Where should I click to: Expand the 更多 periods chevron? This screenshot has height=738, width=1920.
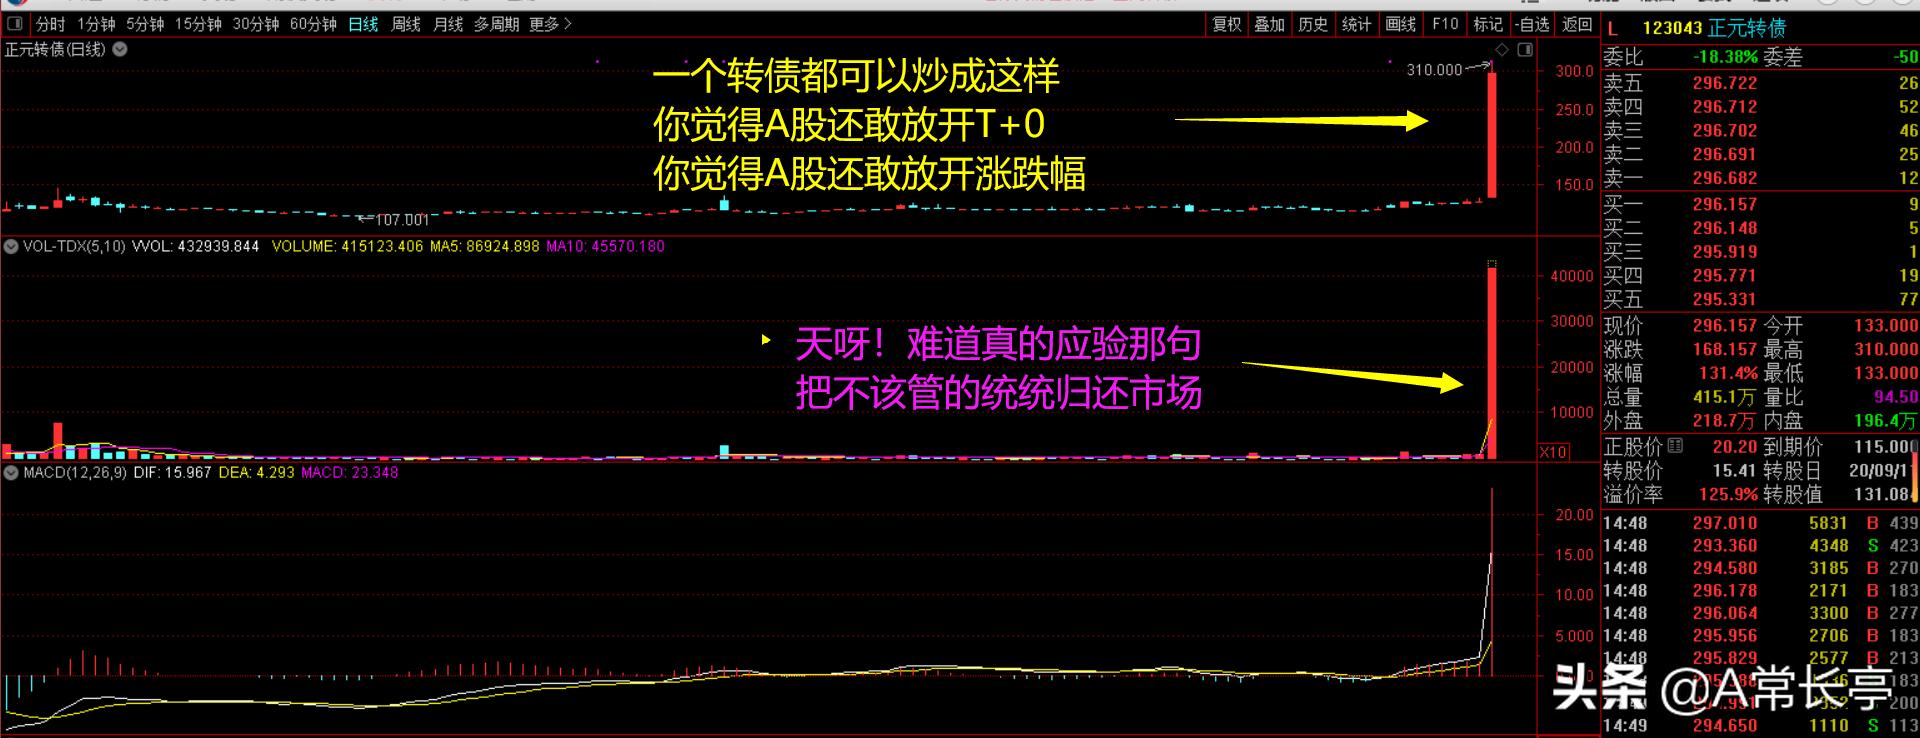point(568,24)
